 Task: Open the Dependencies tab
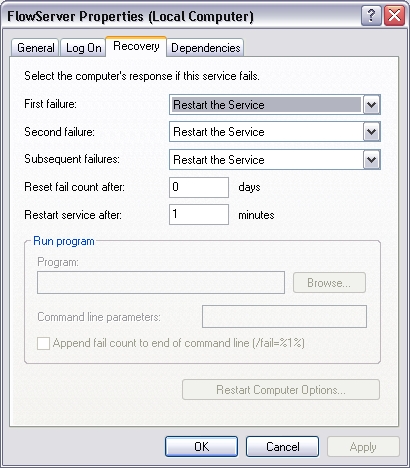(x=205, y=48)
